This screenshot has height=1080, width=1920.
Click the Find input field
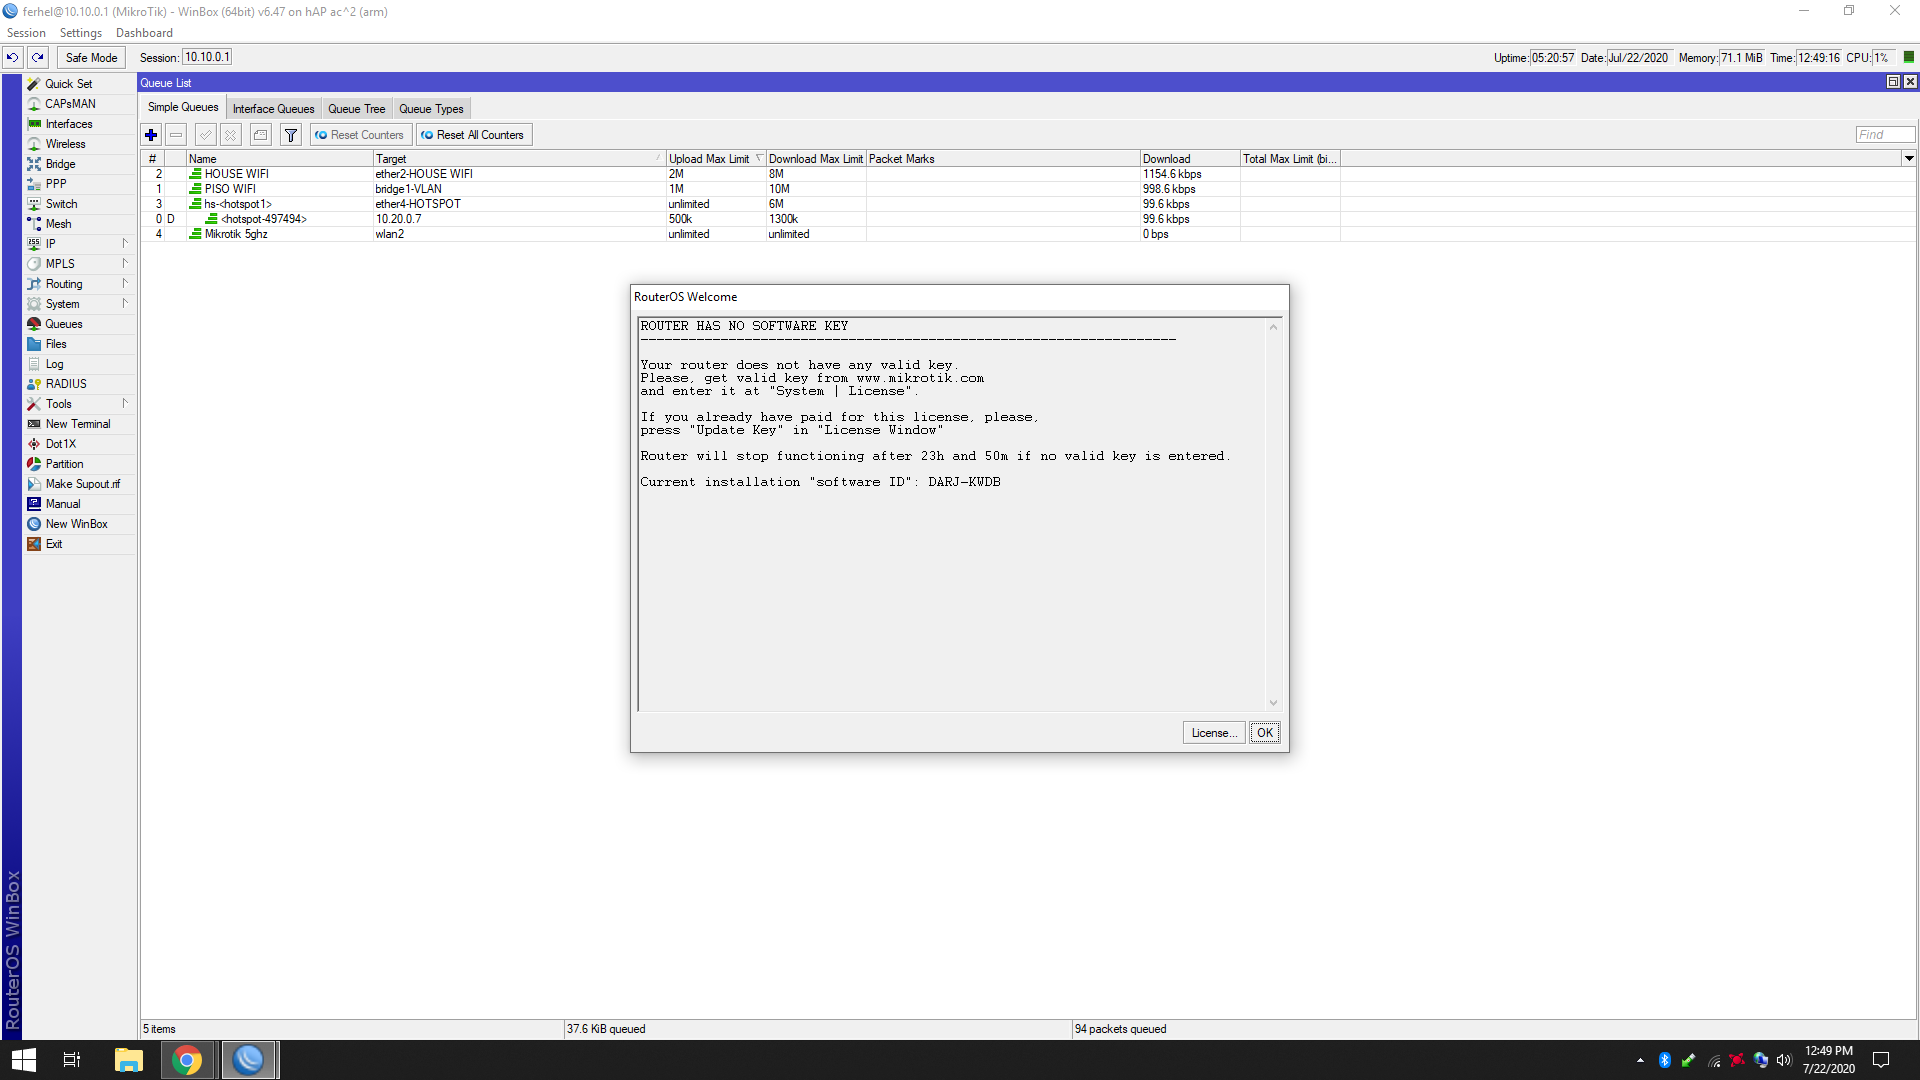[1885, 135]
